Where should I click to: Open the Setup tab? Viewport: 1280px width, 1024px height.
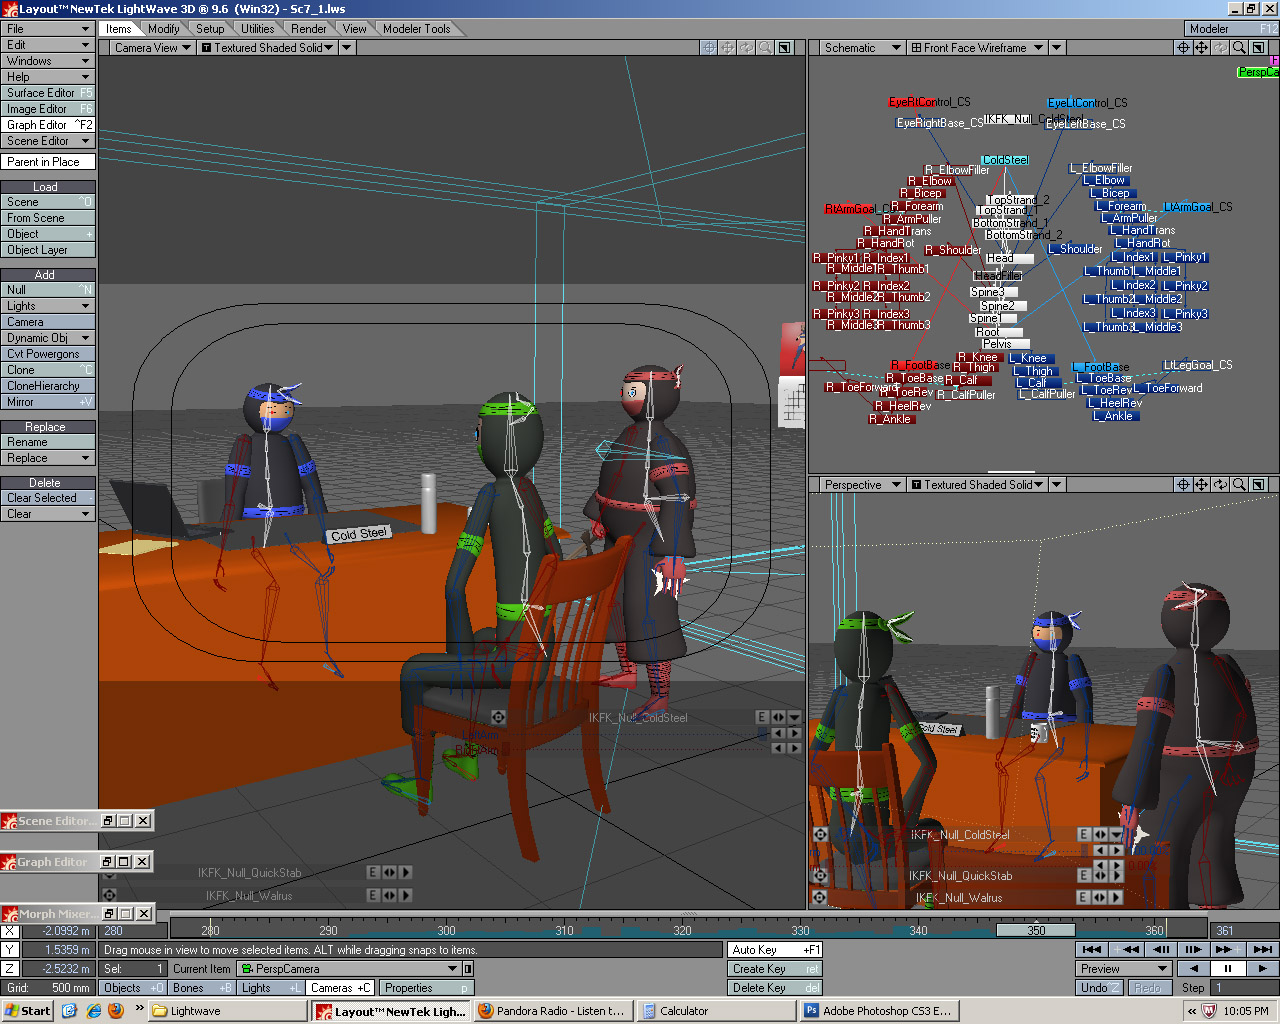210,29
